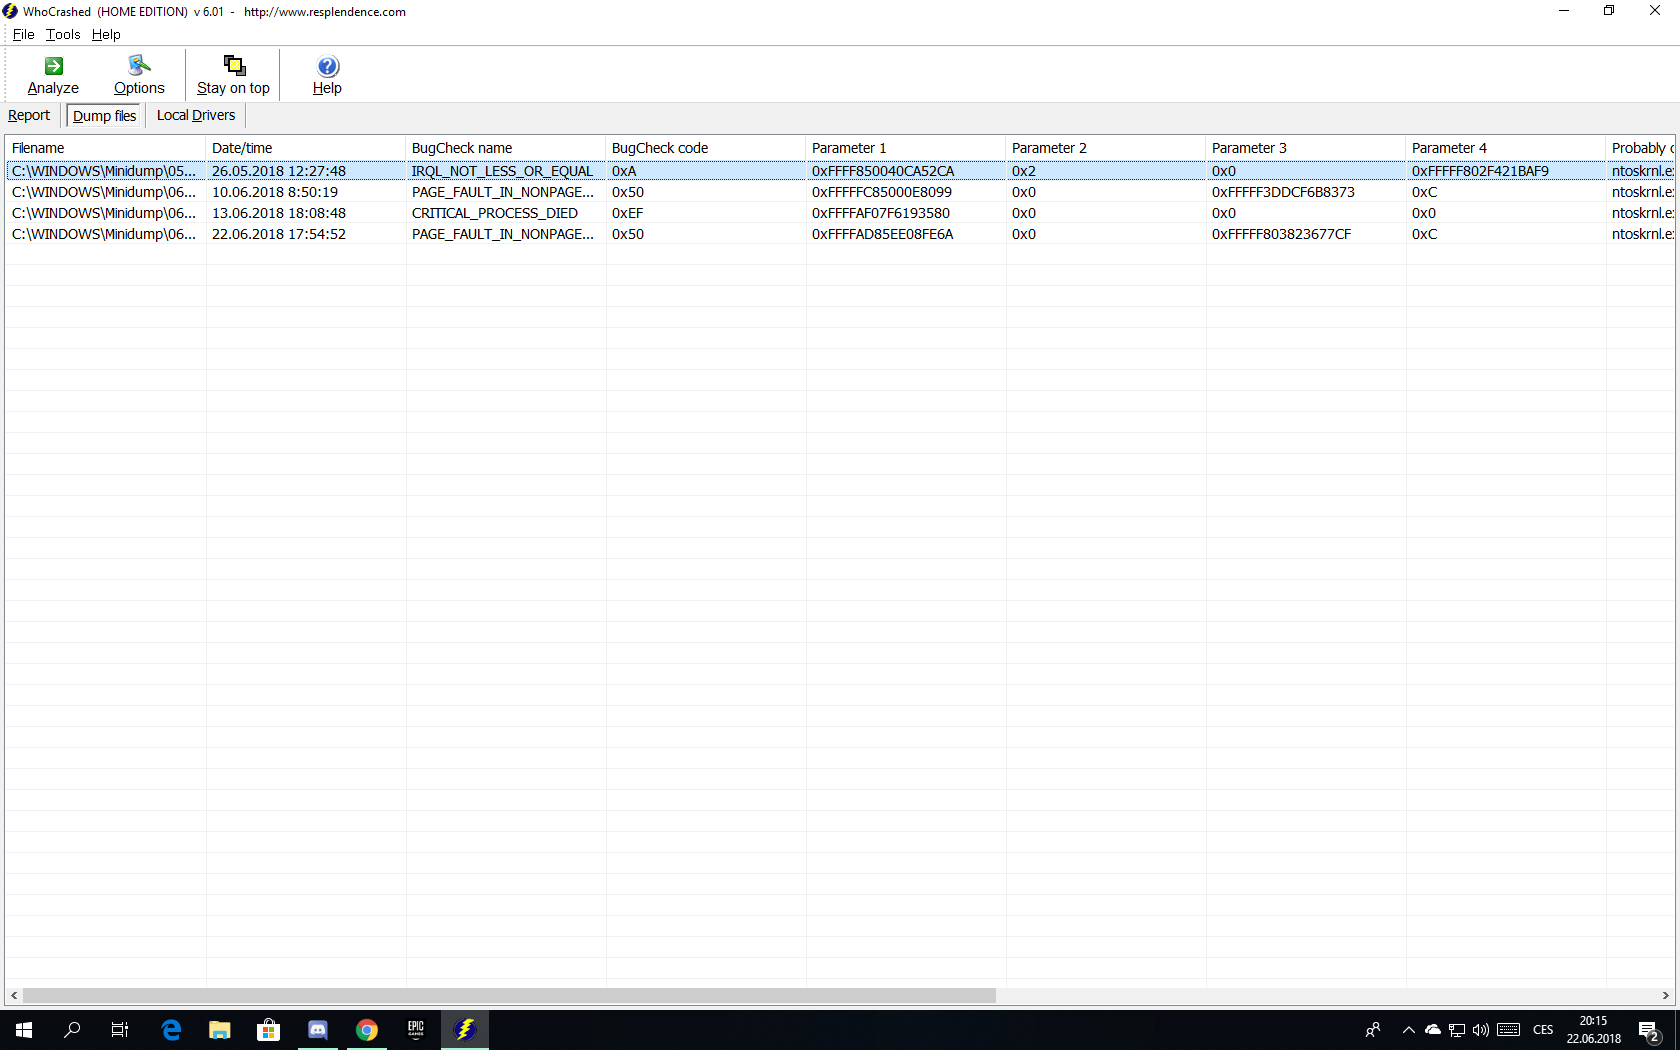Switch to the Report tab

coord(29,115)
